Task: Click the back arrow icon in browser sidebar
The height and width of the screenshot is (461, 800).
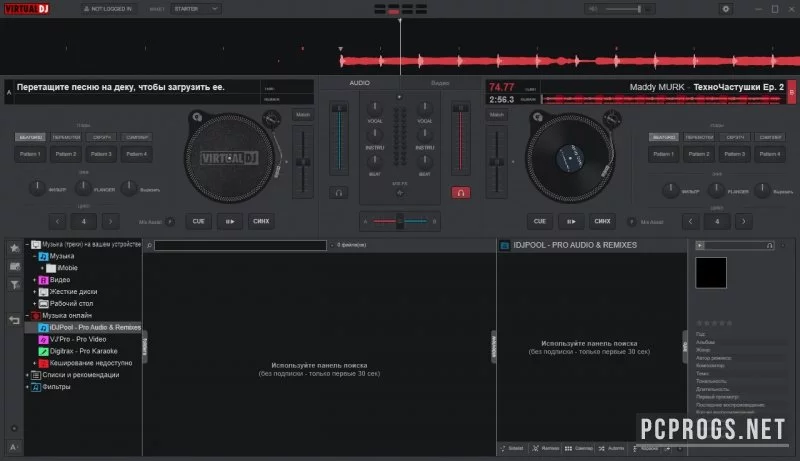Action: 14,320
